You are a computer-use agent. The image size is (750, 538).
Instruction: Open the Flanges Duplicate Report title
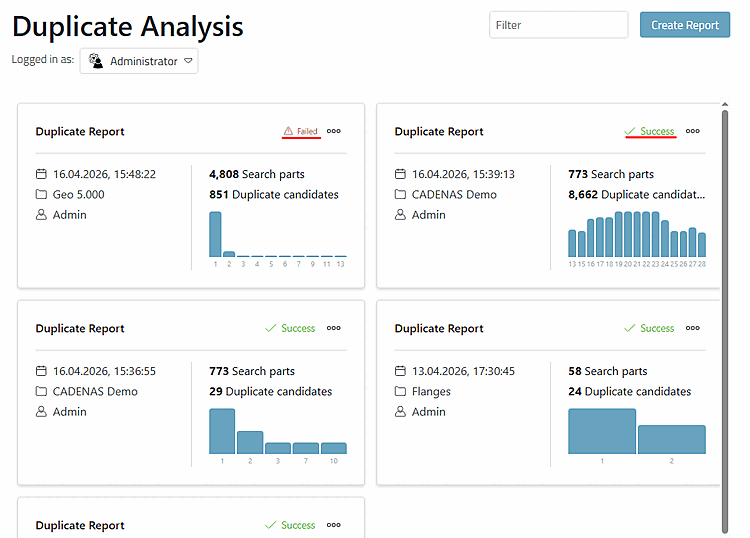(x=439, y=329)
